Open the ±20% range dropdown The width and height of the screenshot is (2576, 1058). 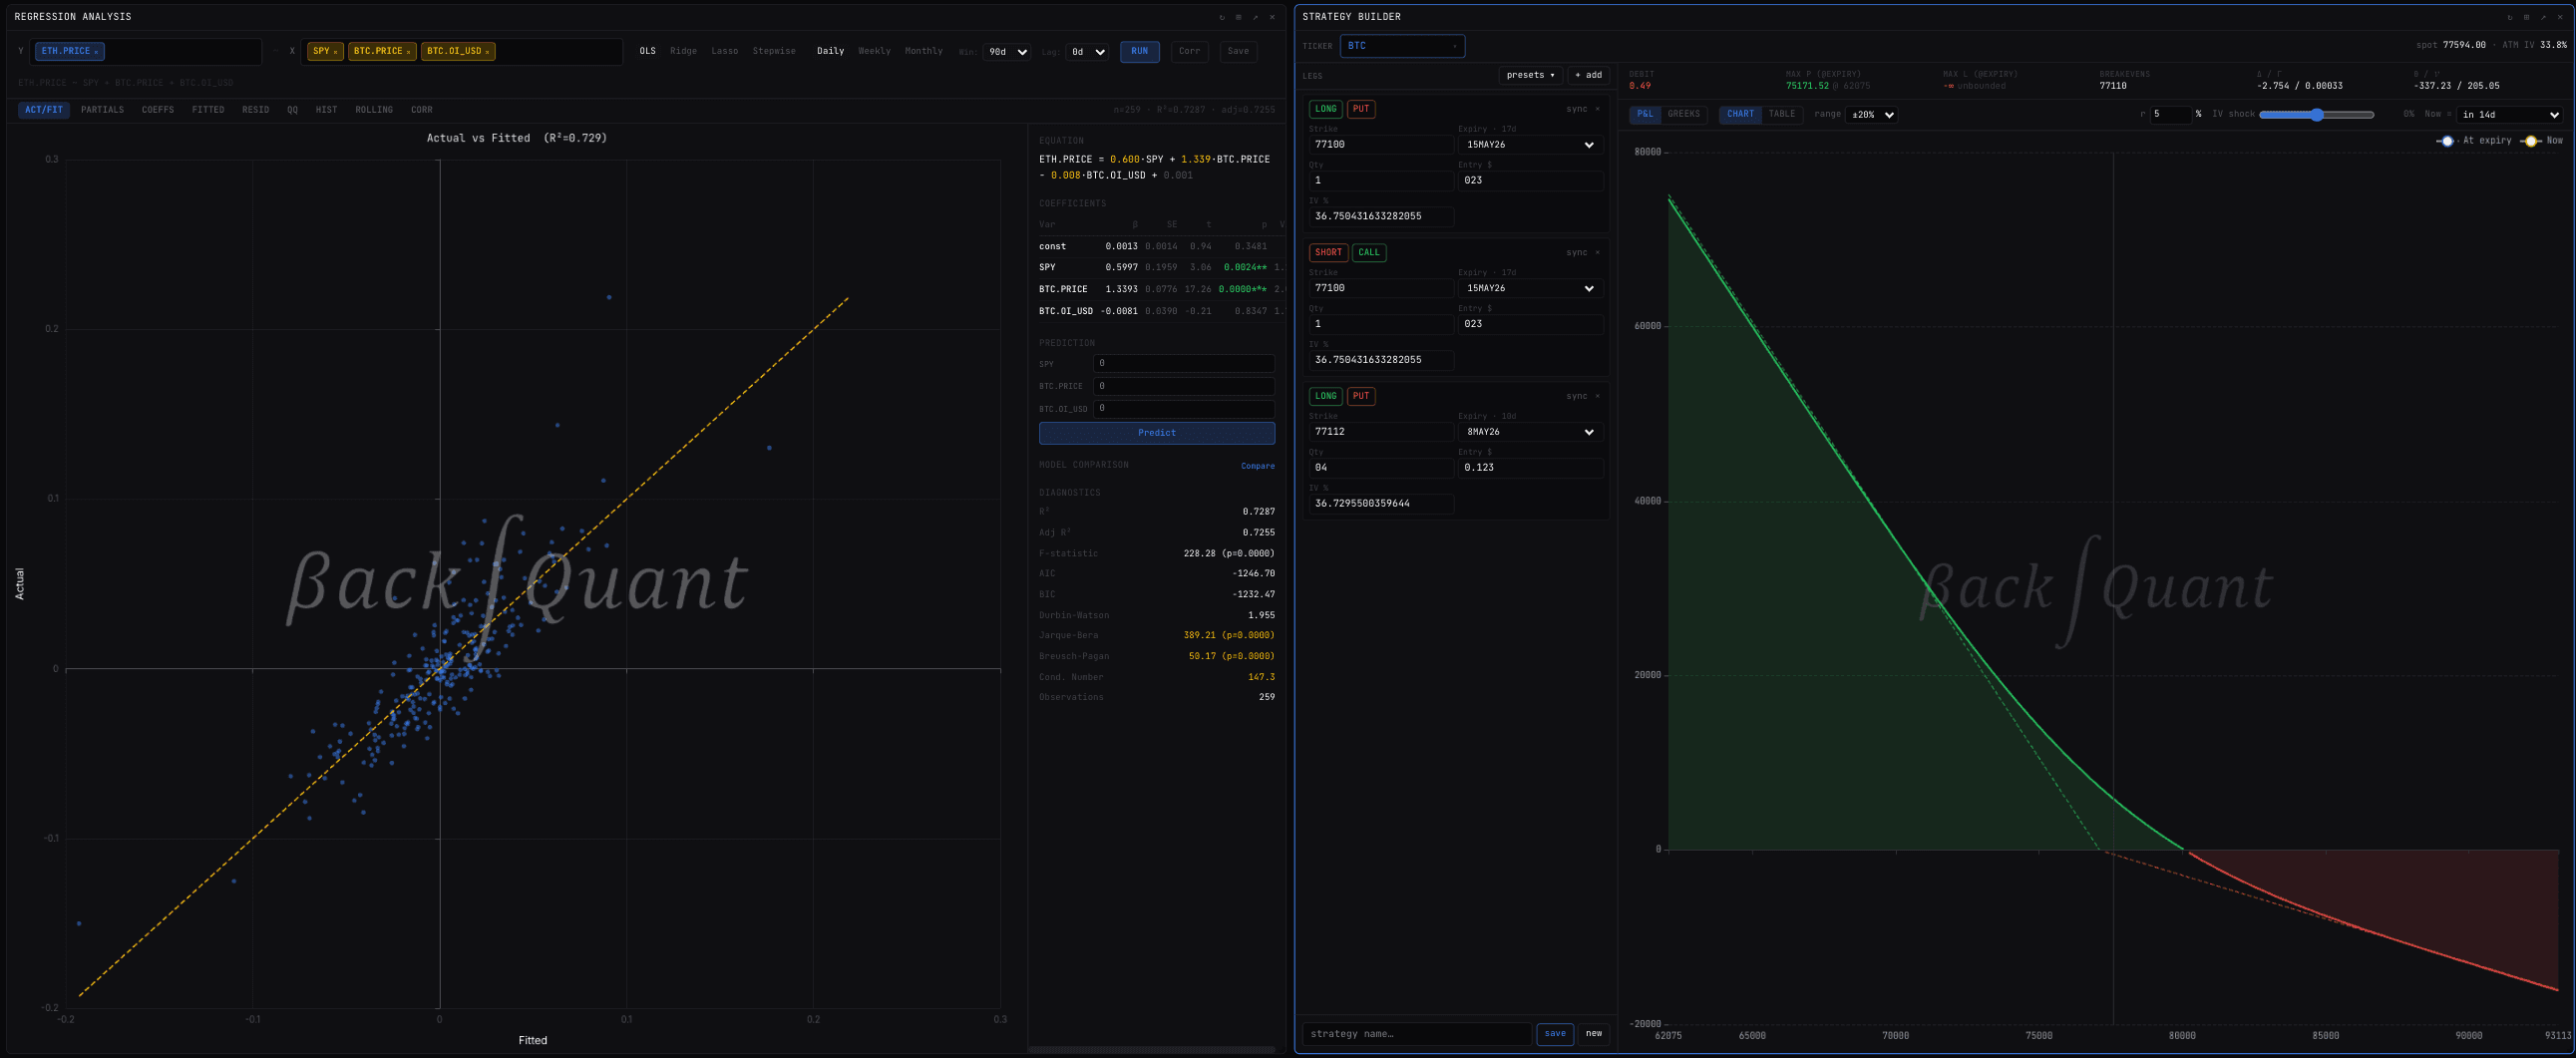[x=1872, y=115]
